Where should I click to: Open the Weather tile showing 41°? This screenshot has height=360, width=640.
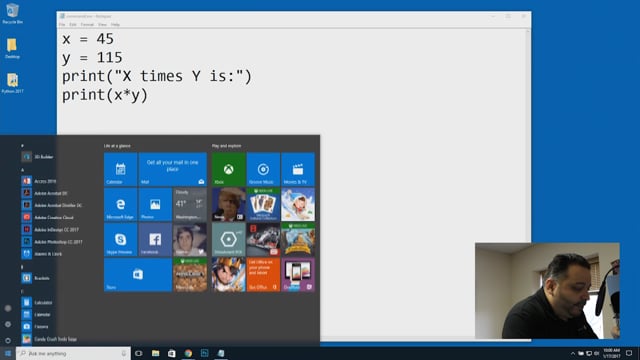190,204
